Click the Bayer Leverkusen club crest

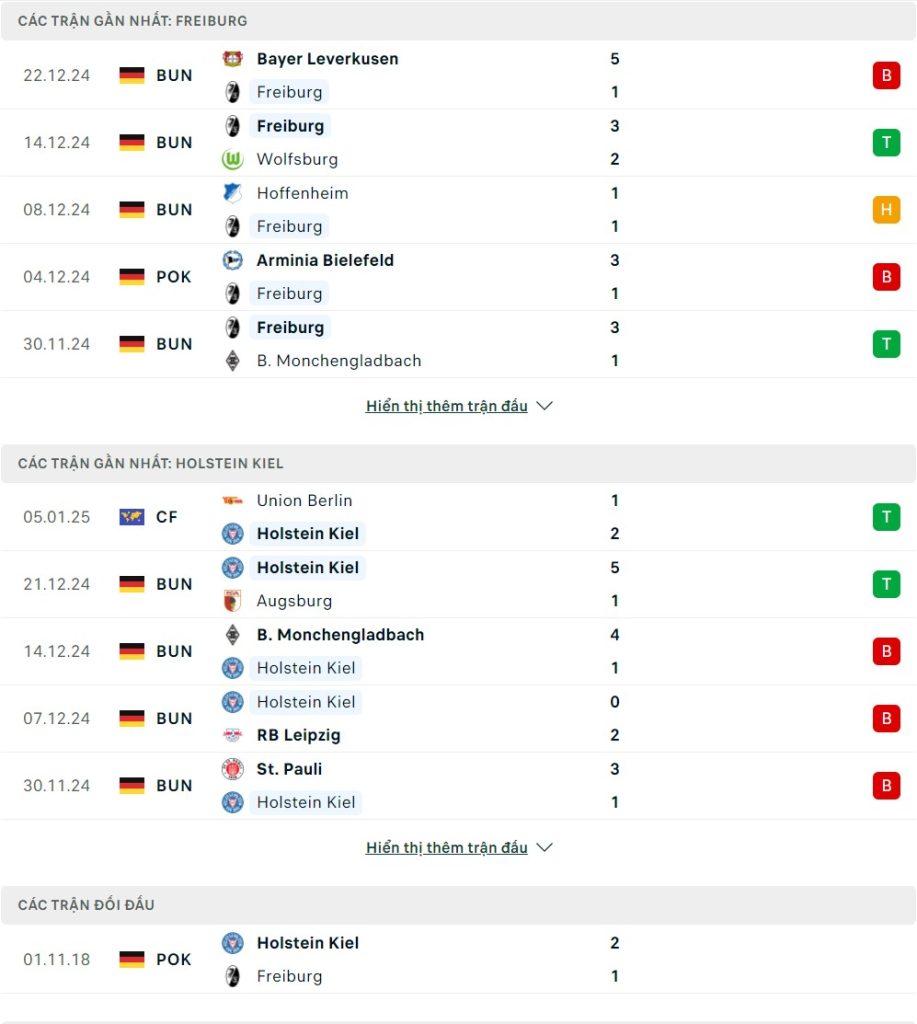point(233,59)
